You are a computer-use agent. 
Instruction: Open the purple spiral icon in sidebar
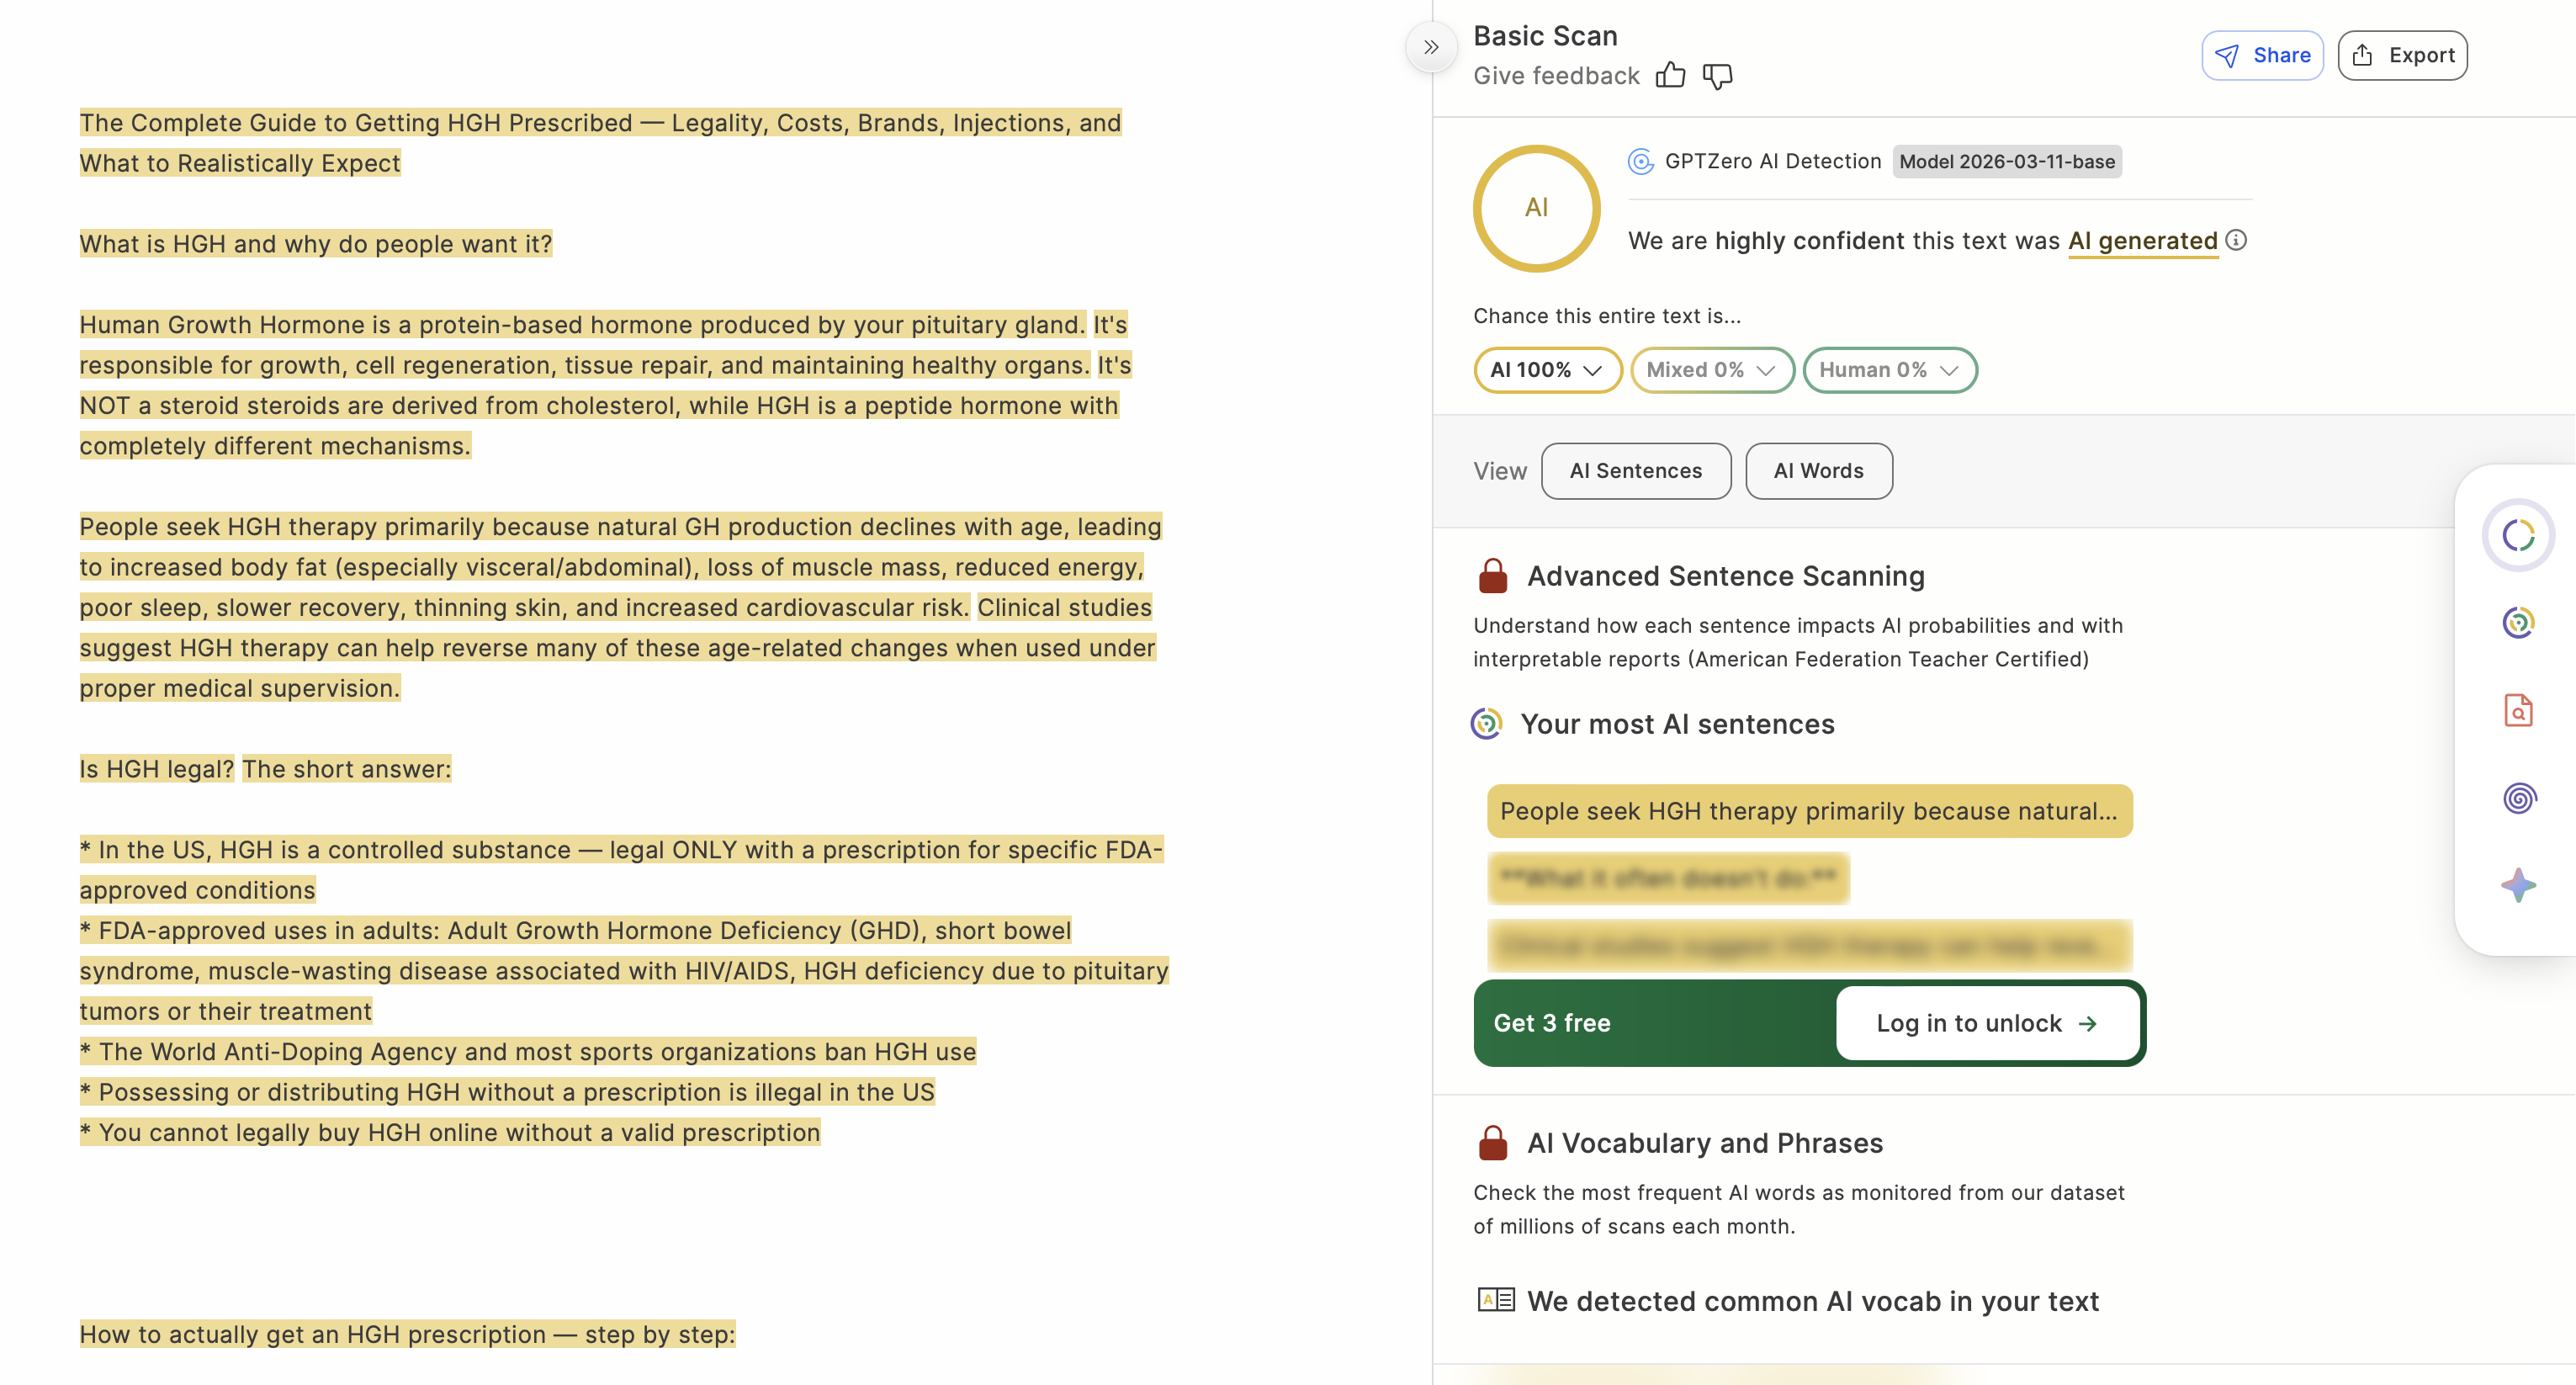point(2518,798)
